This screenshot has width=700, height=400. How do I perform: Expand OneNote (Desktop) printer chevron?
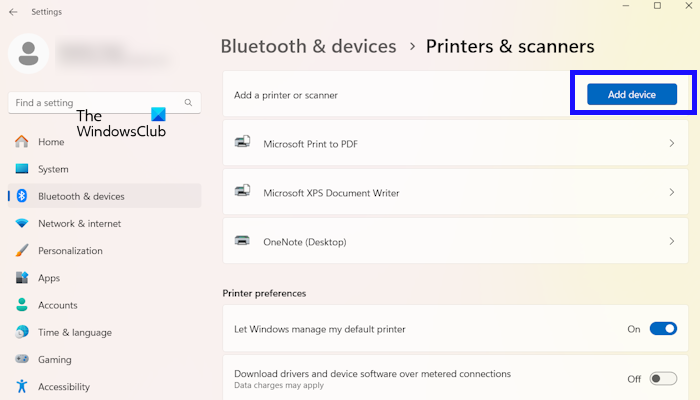coord(671,241)
